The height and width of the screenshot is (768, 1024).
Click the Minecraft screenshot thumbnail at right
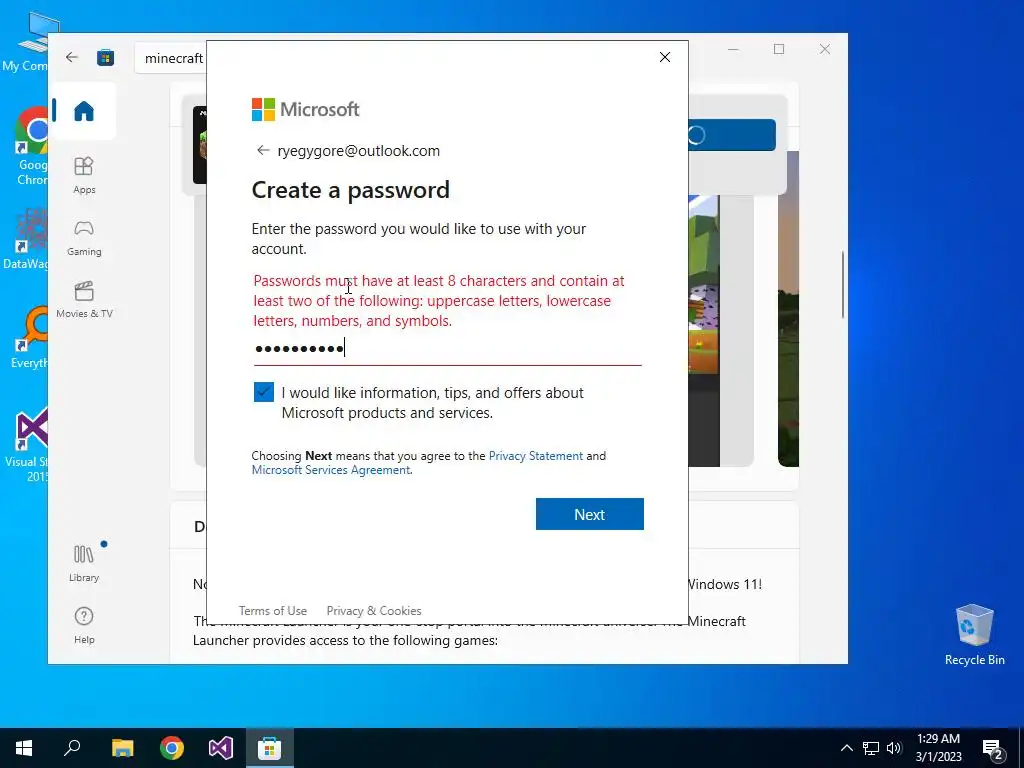pyautogui.click(x=788, y=308)
